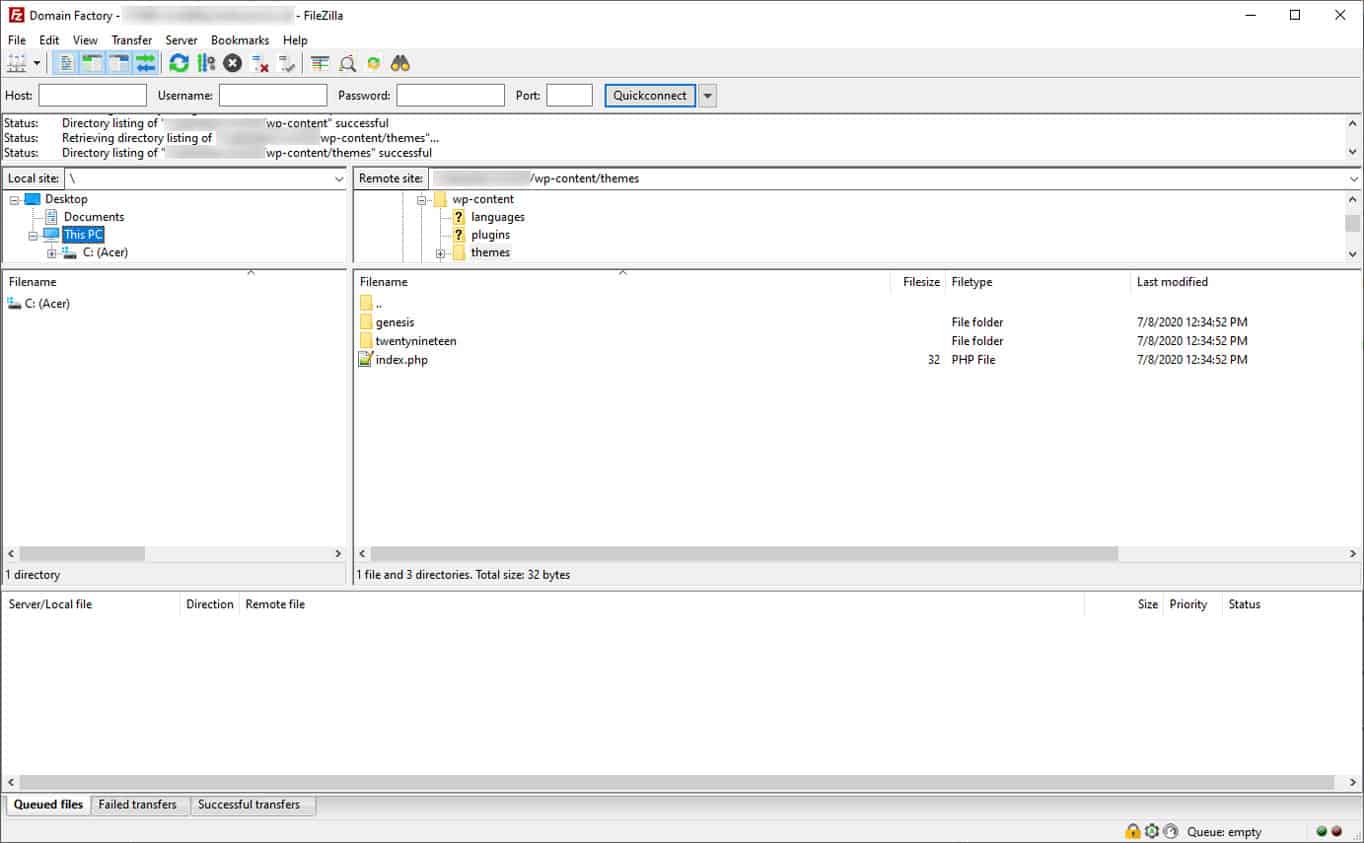Expand the themes remote tree node
1364x843 pixels.
tap(440, 253)
